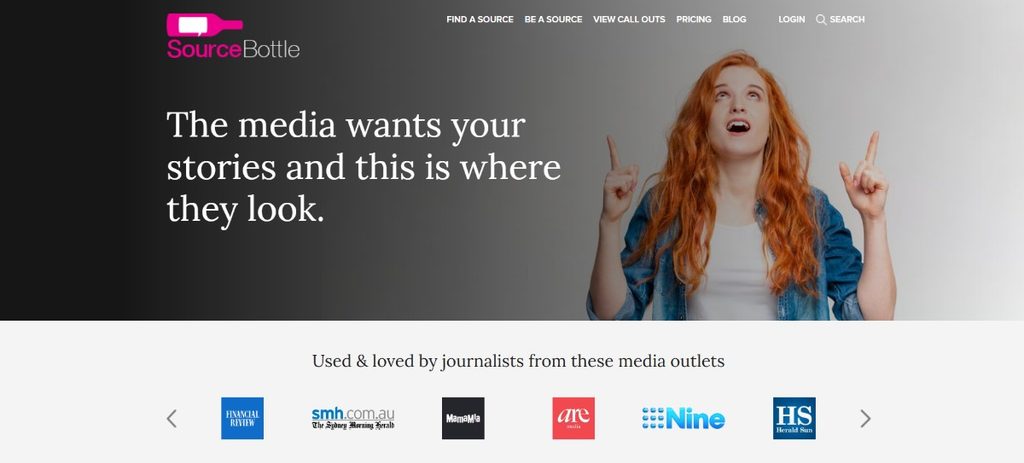Go to Be a Source menu item
The height and width of the screenshot is (463, 1024).
click(x=553, y=20)
